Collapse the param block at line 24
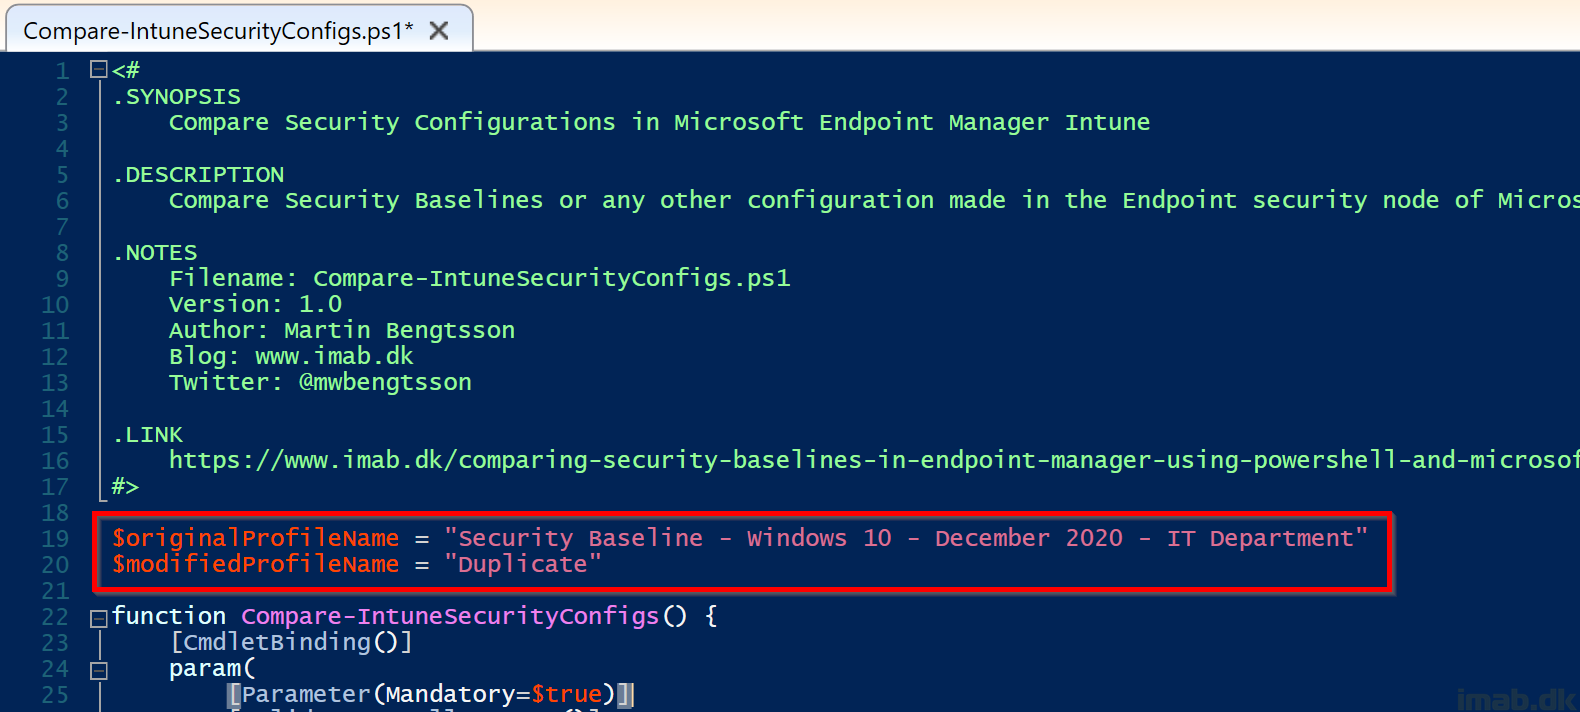1580x712 pixels. pyautogui.click(x=99, y=671)
